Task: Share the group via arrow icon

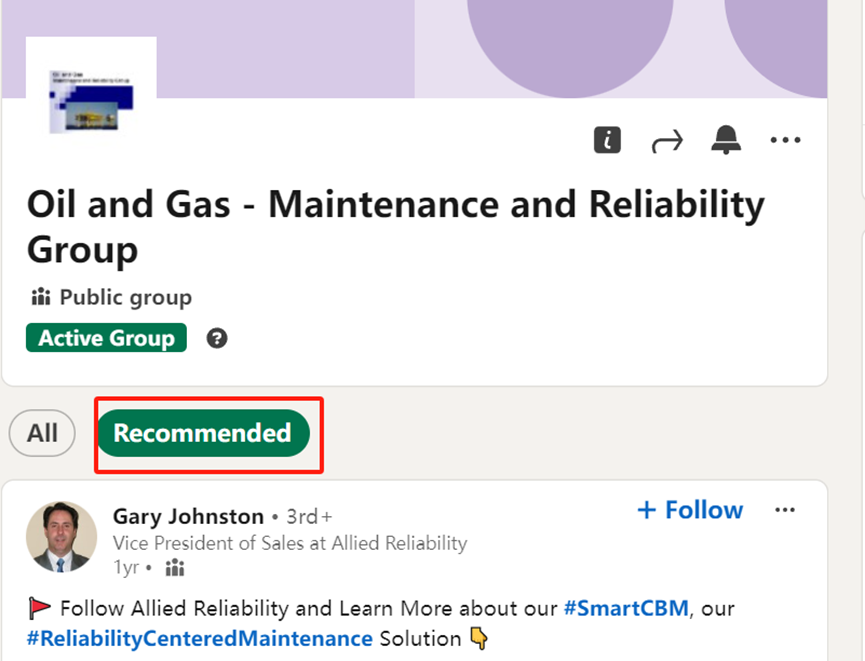Action: [667, 141]
